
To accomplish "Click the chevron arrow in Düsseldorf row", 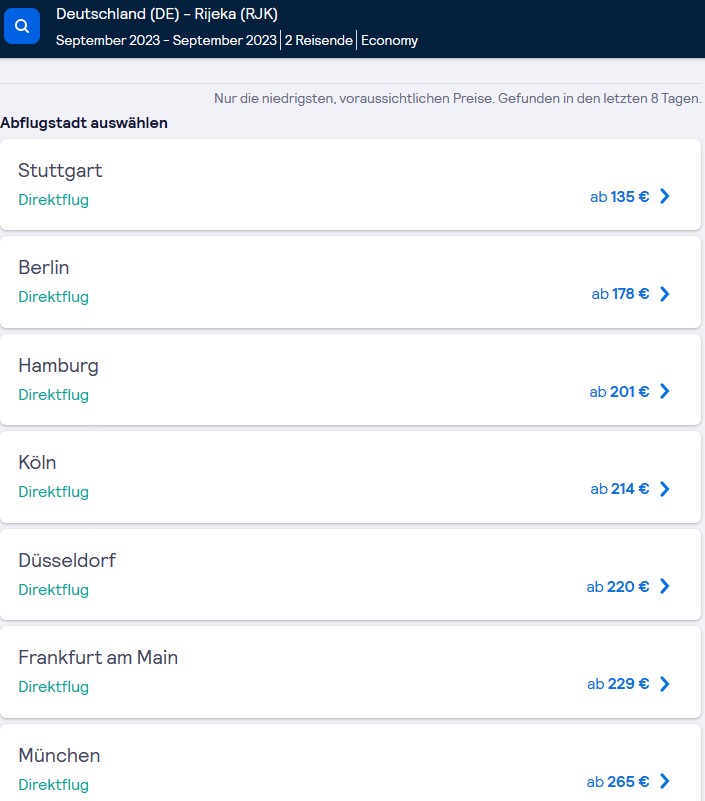I will coord(665,587).
